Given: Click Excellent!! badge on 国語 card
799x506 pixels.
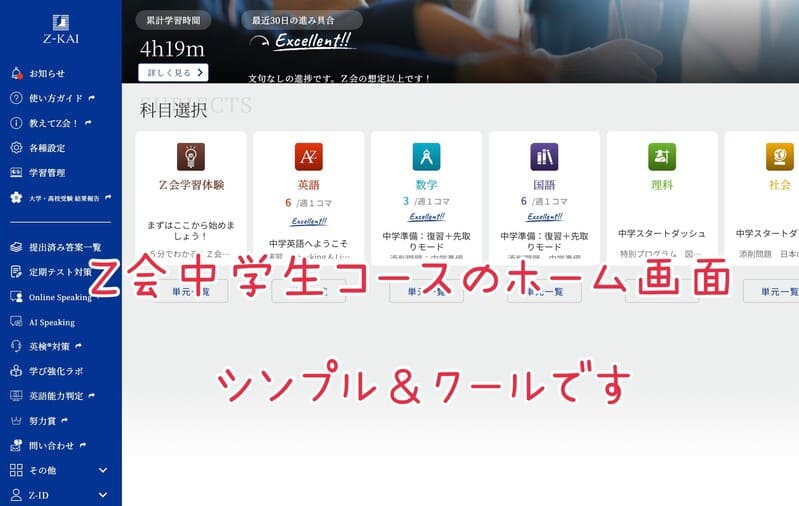Looking at the screenshot, I should [544, 217].
